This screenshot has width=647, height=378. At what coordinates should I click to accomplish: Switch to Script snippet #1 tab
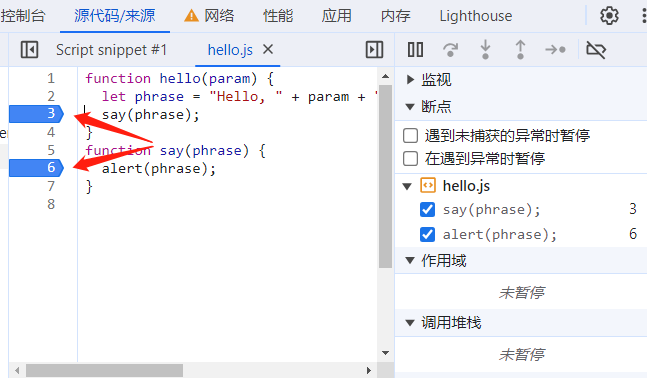[111, 50]
